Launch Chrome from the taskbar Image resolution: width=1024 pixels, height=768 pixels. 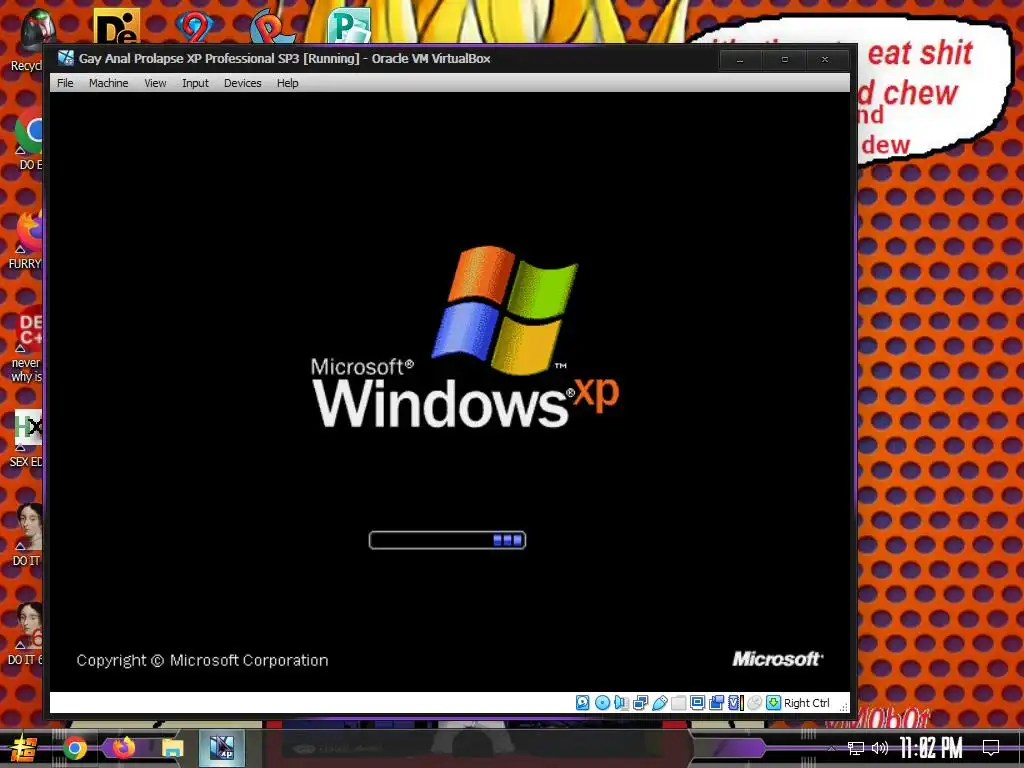tap(74, 748)
